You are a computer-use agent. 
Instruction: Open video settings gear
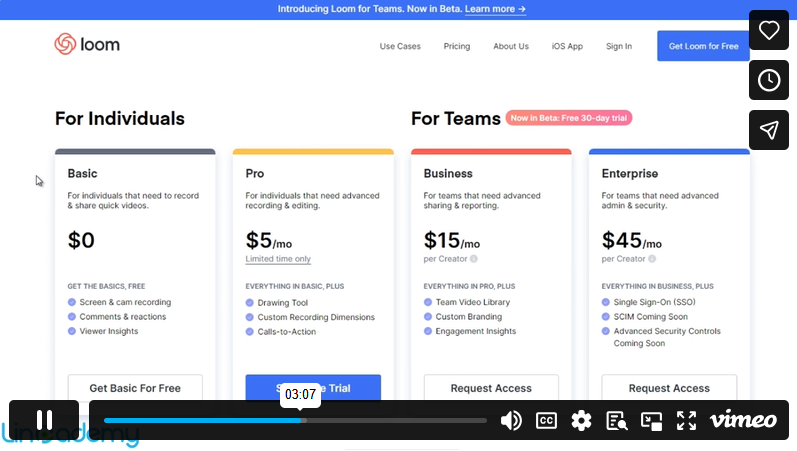click(581, 420)
